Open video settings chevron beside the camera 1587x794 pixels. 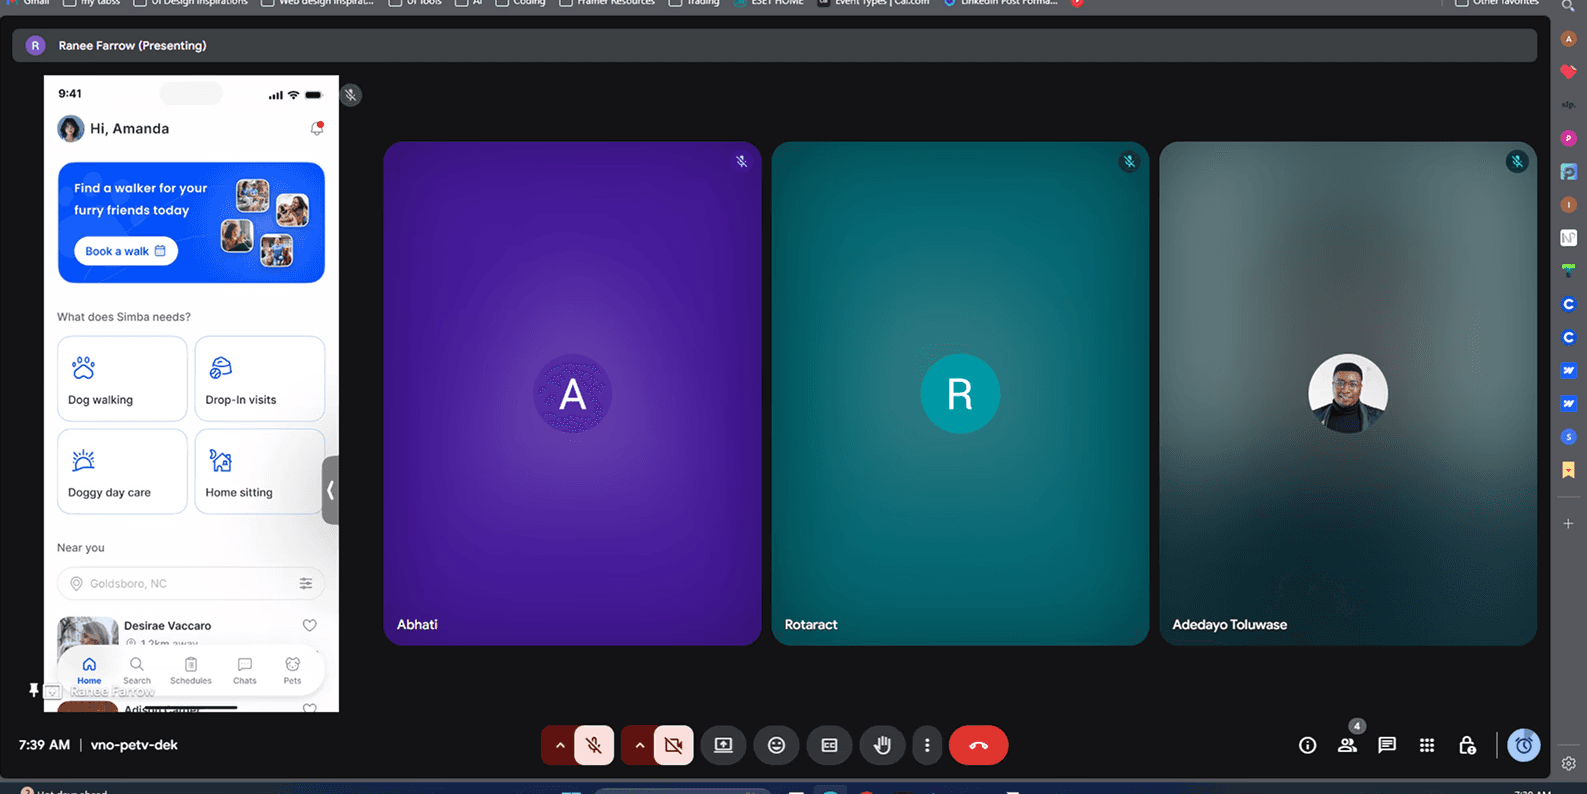[x=639, y=745]
